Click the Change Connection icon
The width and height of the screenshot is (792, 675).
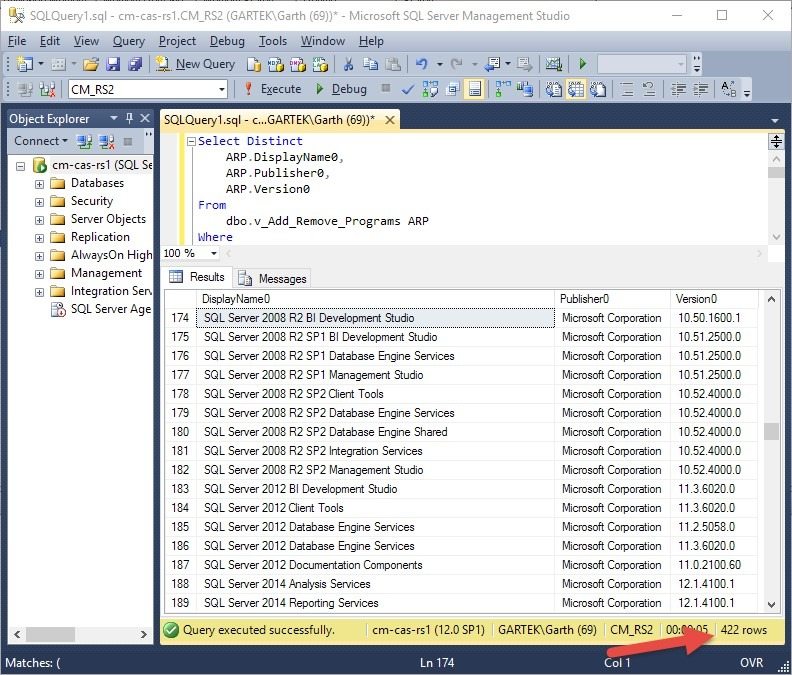[x=47, y=90]
